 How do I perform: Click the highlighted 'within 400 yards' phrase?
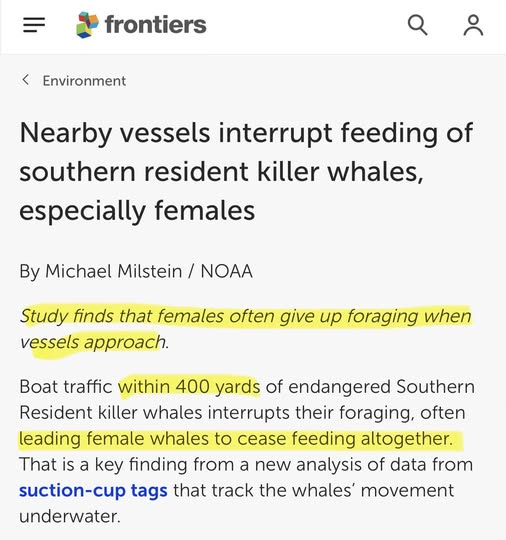[189, 387]
